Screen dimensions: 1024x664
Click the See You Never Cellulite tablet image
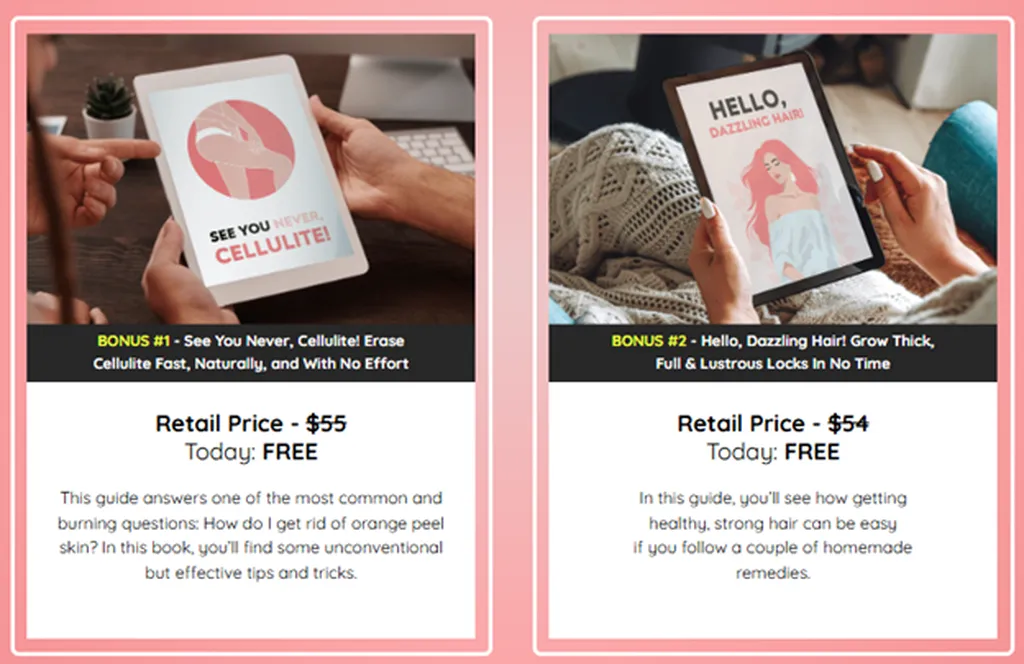(251, 179)
